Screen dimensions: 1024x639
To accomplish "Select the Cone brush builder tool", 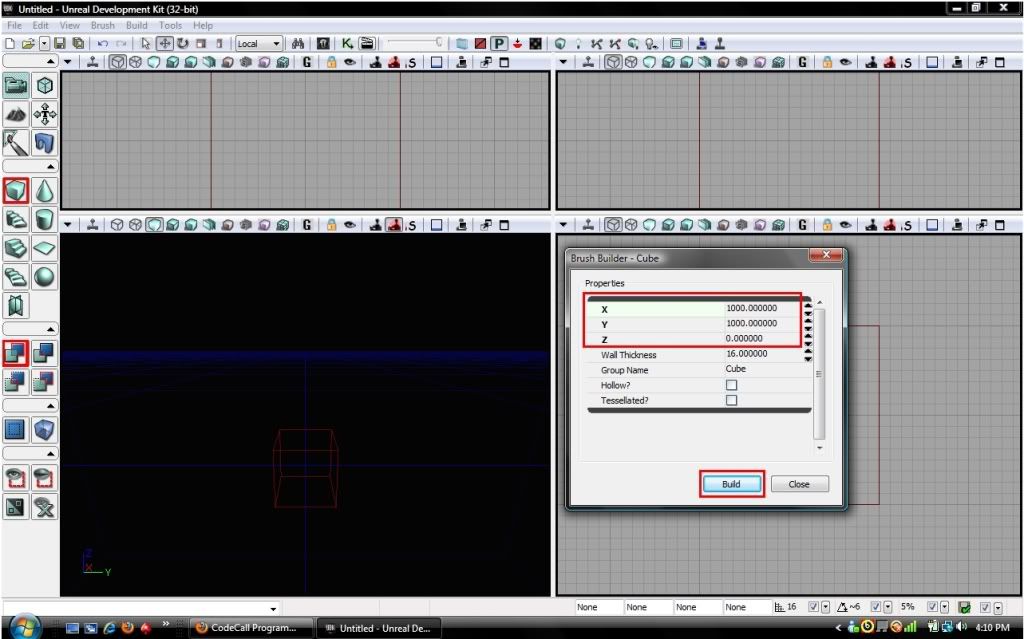I will click(44, 191).
